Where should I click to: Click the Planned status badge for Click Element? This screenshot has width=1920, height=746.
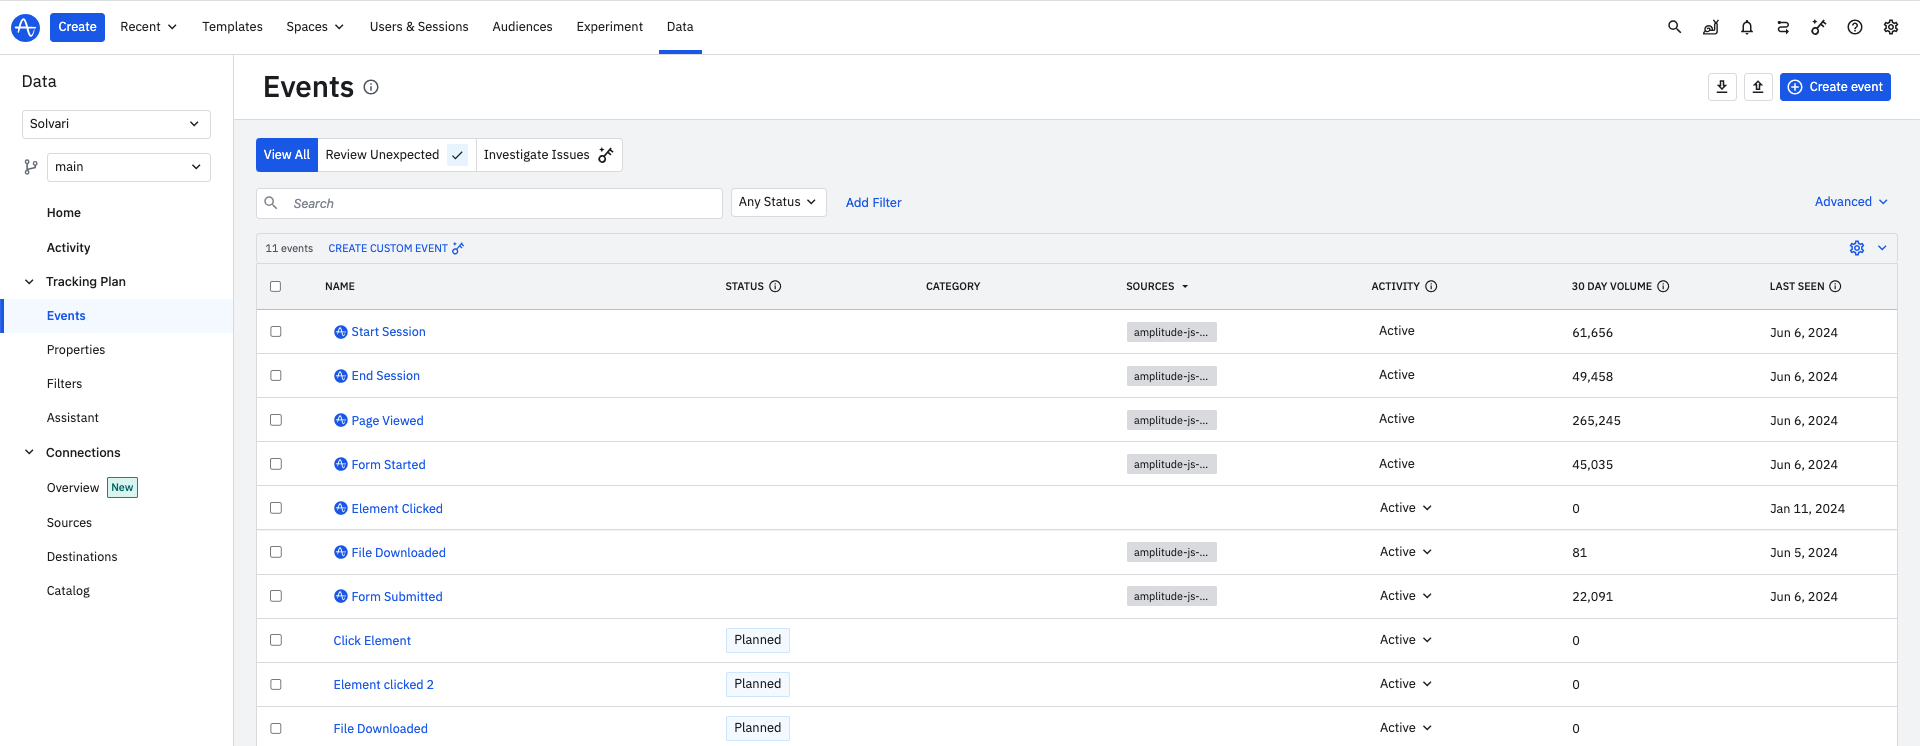click(x=758, y=640)
